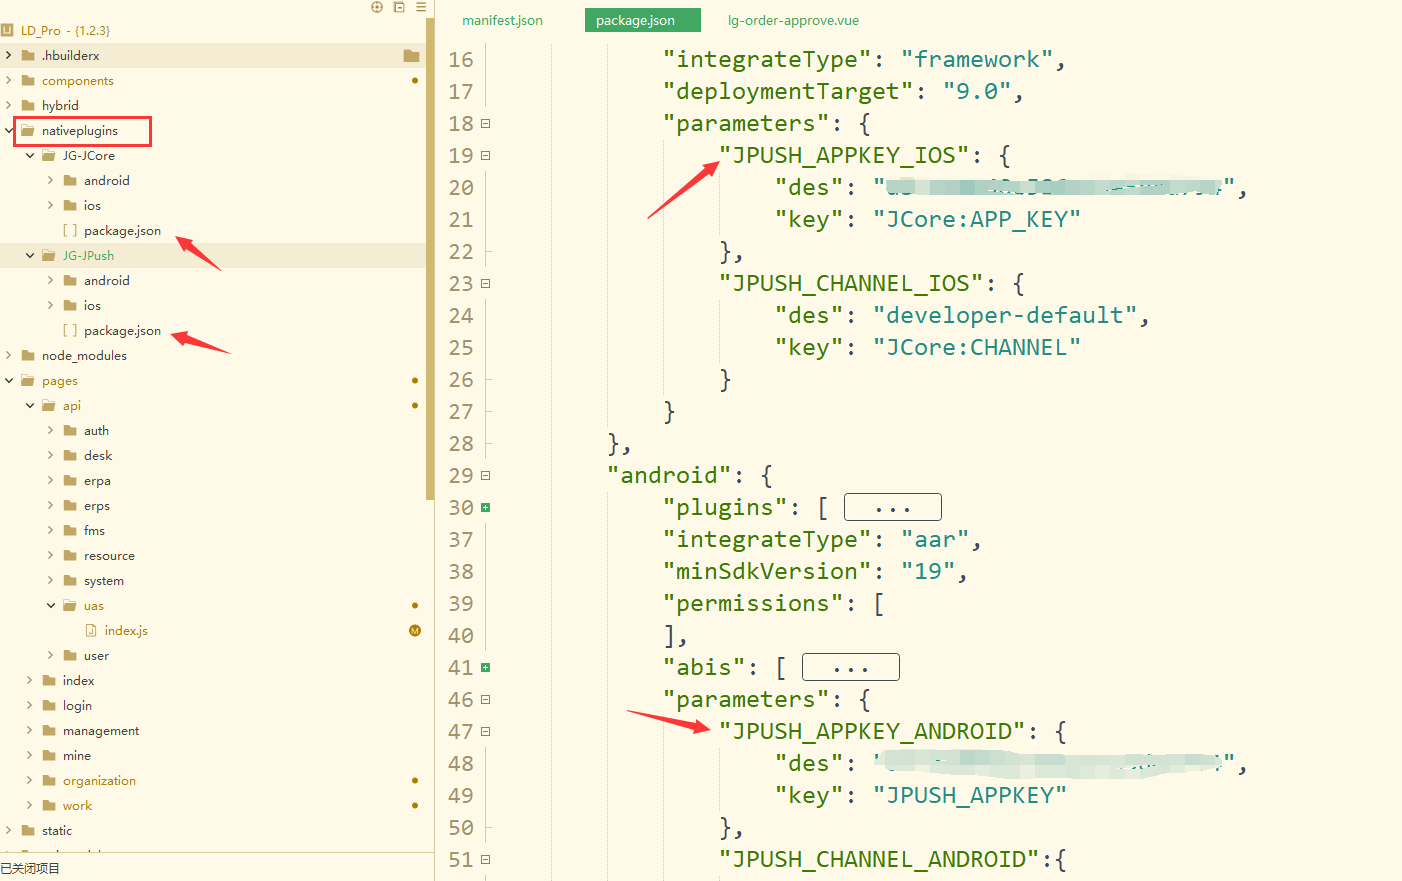Fold the JPUSH_APPKEY_IOS block at line 19

coord(486,155)
